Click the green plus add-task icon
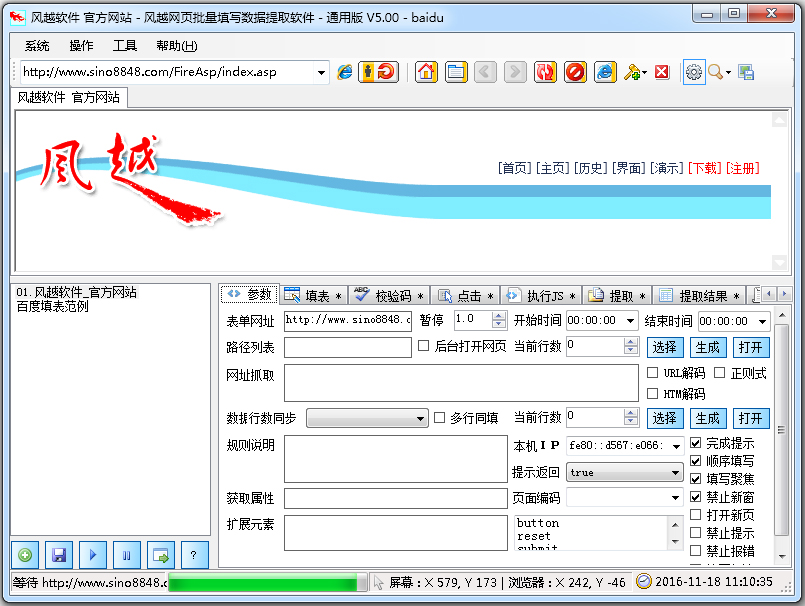Viewport: 805px width, 606px height. [25, 555]
